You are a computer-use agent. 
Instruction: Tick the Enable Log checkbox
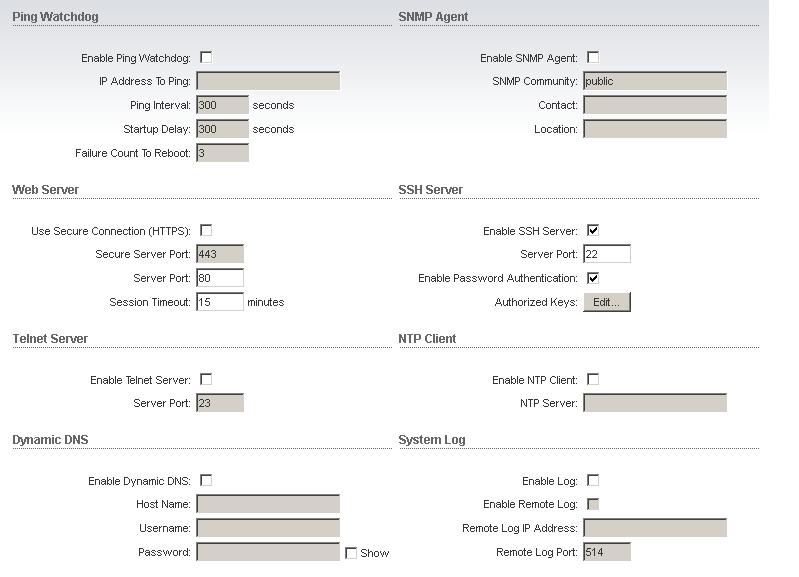coord(593,481)
